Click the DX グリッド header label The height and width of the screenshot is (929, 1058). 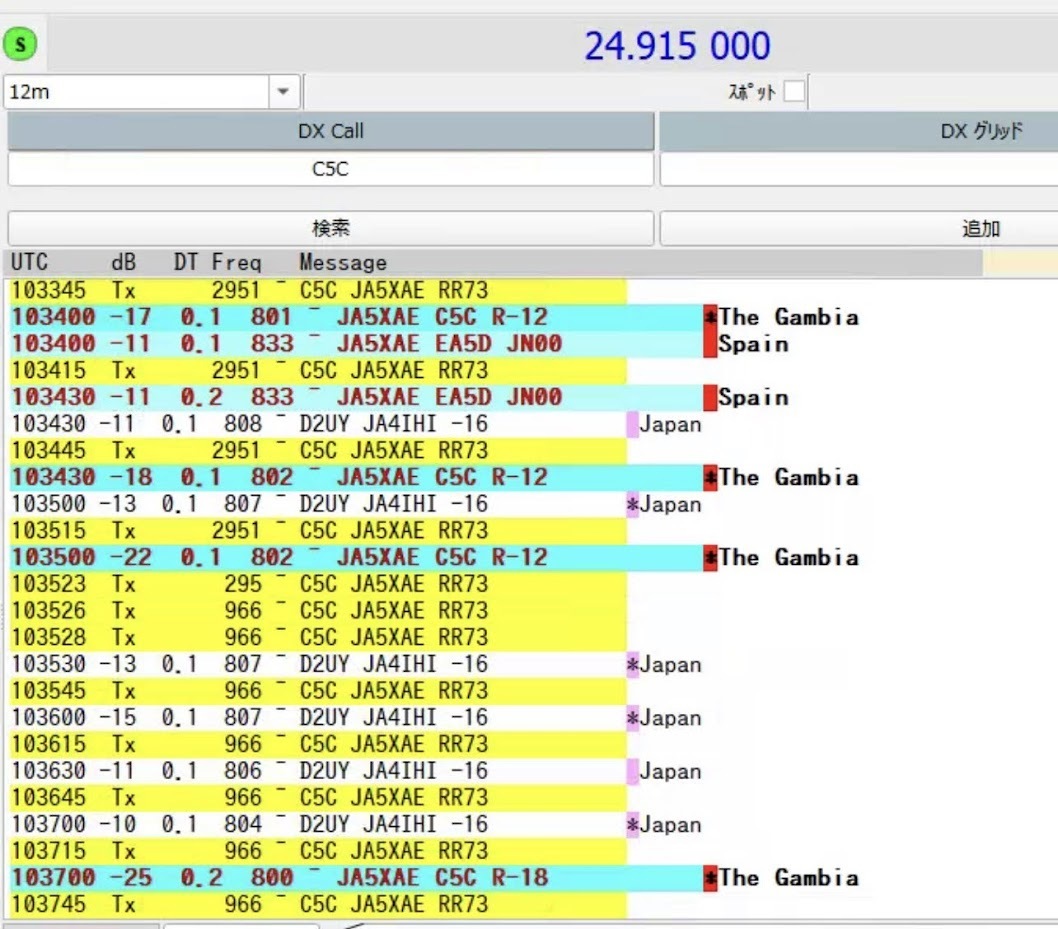pyautogui.click(x=980, y=131)
